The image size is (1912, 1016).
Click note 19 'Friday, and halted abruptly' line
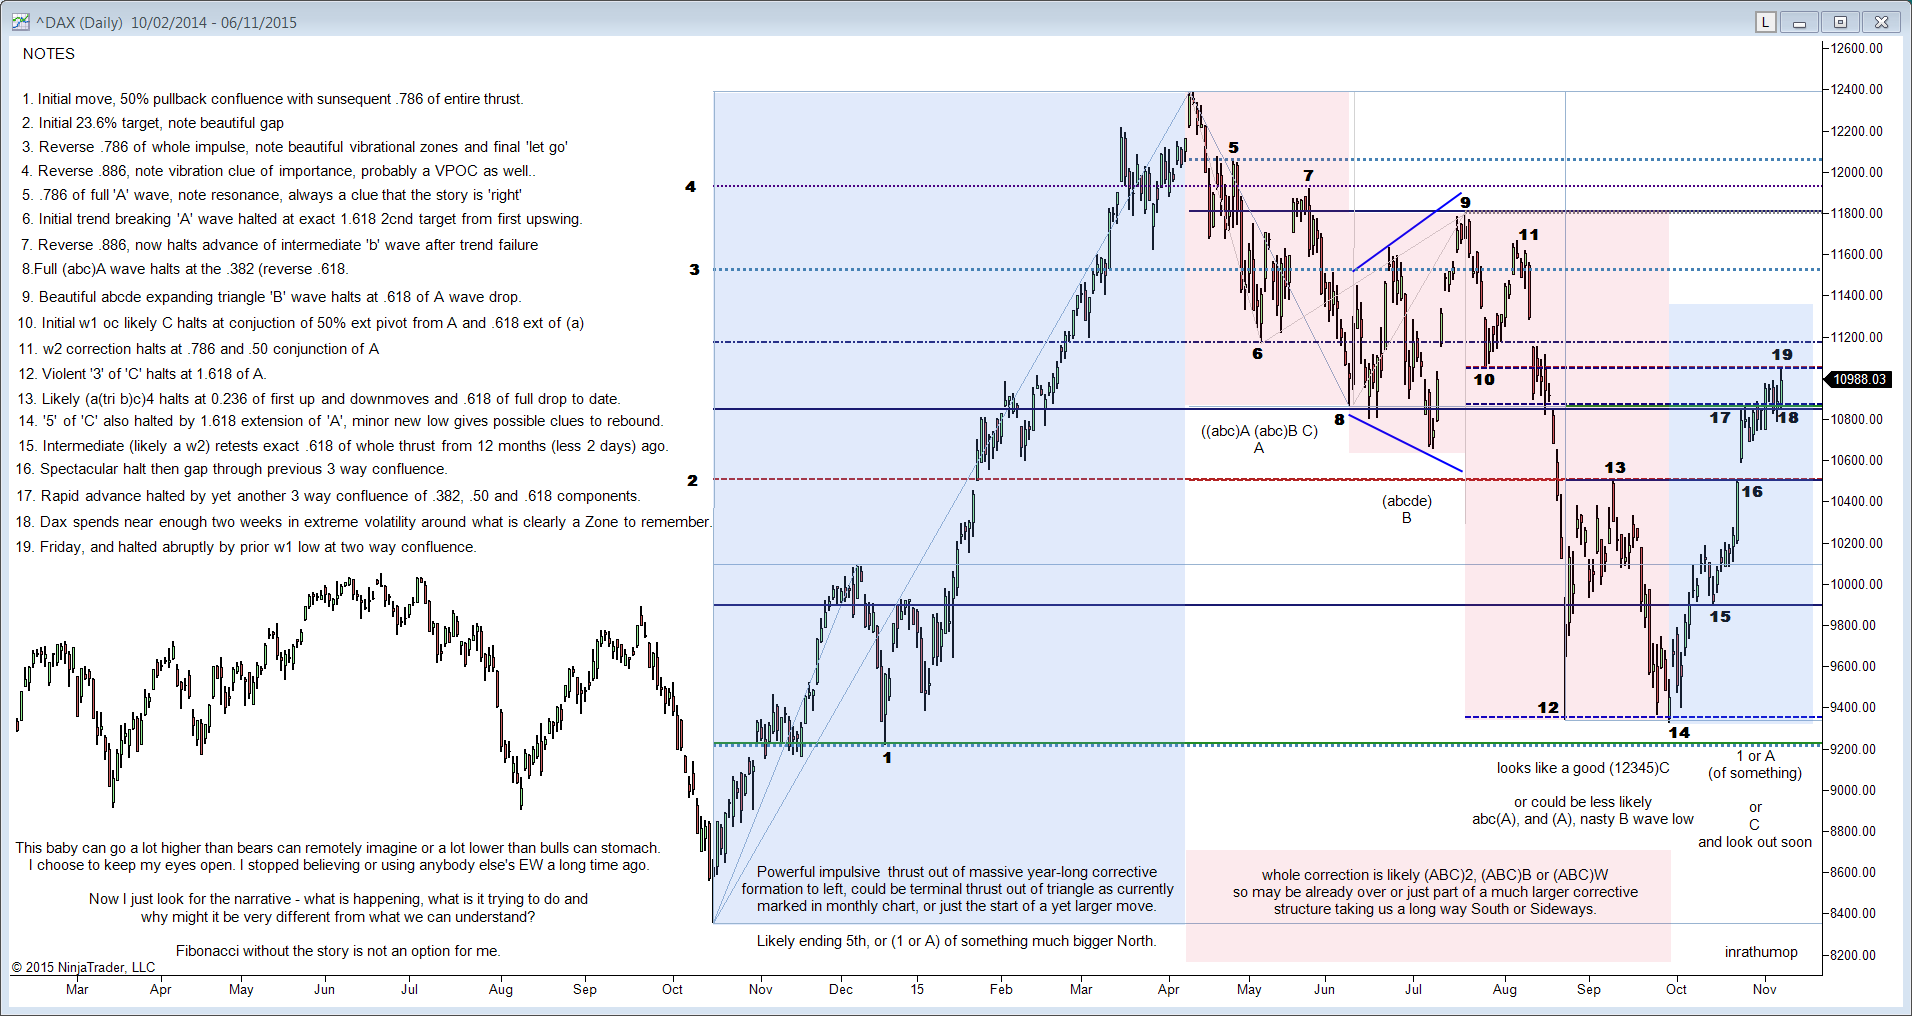pos(246,547)
